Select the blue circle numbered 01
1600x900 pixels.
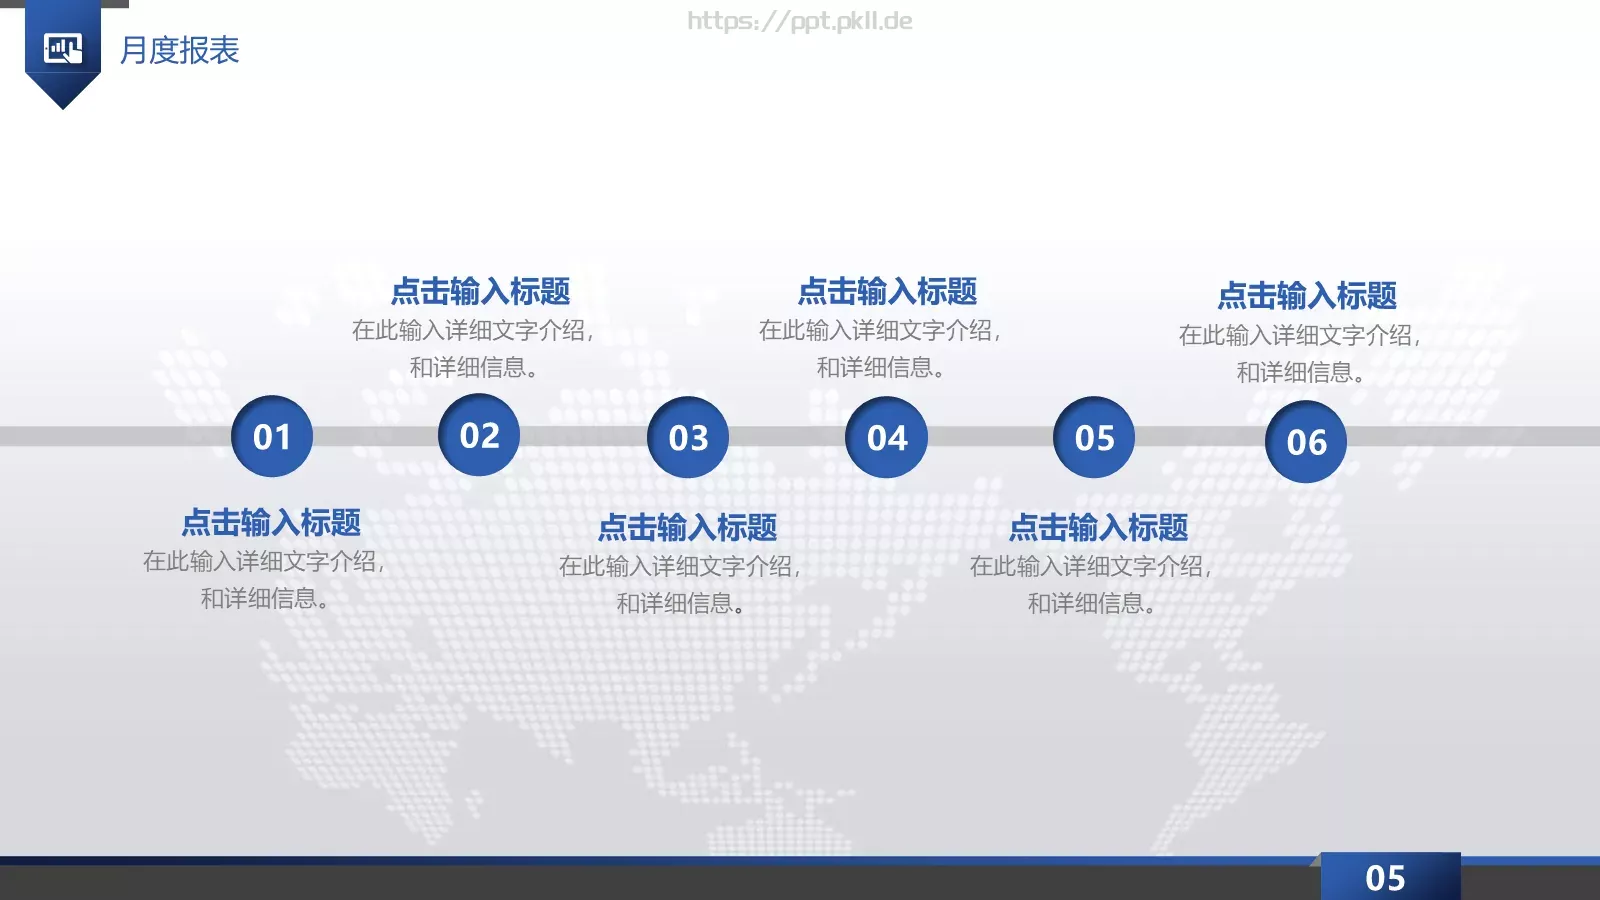[272, 436]
